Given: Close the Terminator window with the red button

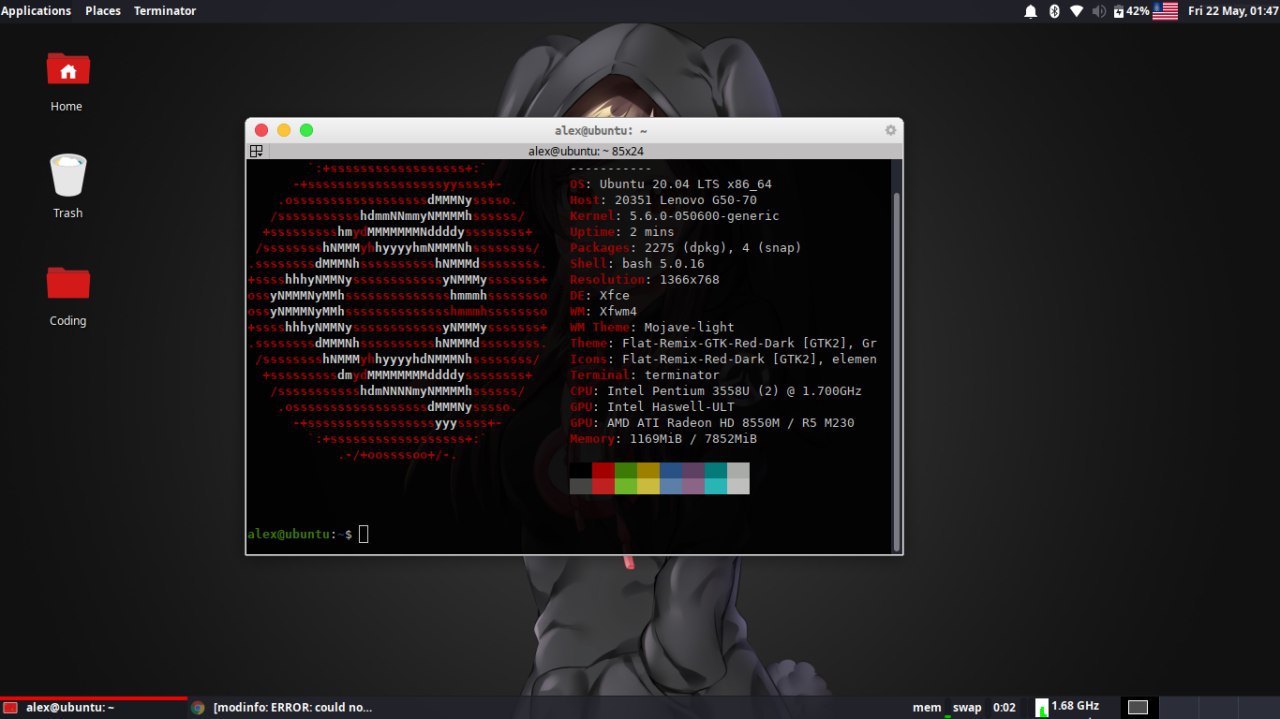Looking at the screenshot, I should 261,130.
